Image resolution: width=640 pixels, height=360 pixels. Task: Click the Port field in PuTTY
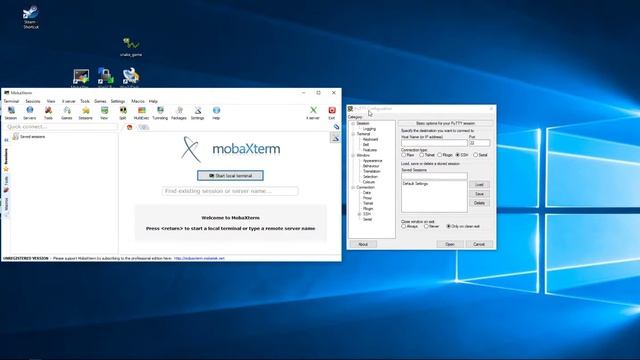click(x=480, y=143)
